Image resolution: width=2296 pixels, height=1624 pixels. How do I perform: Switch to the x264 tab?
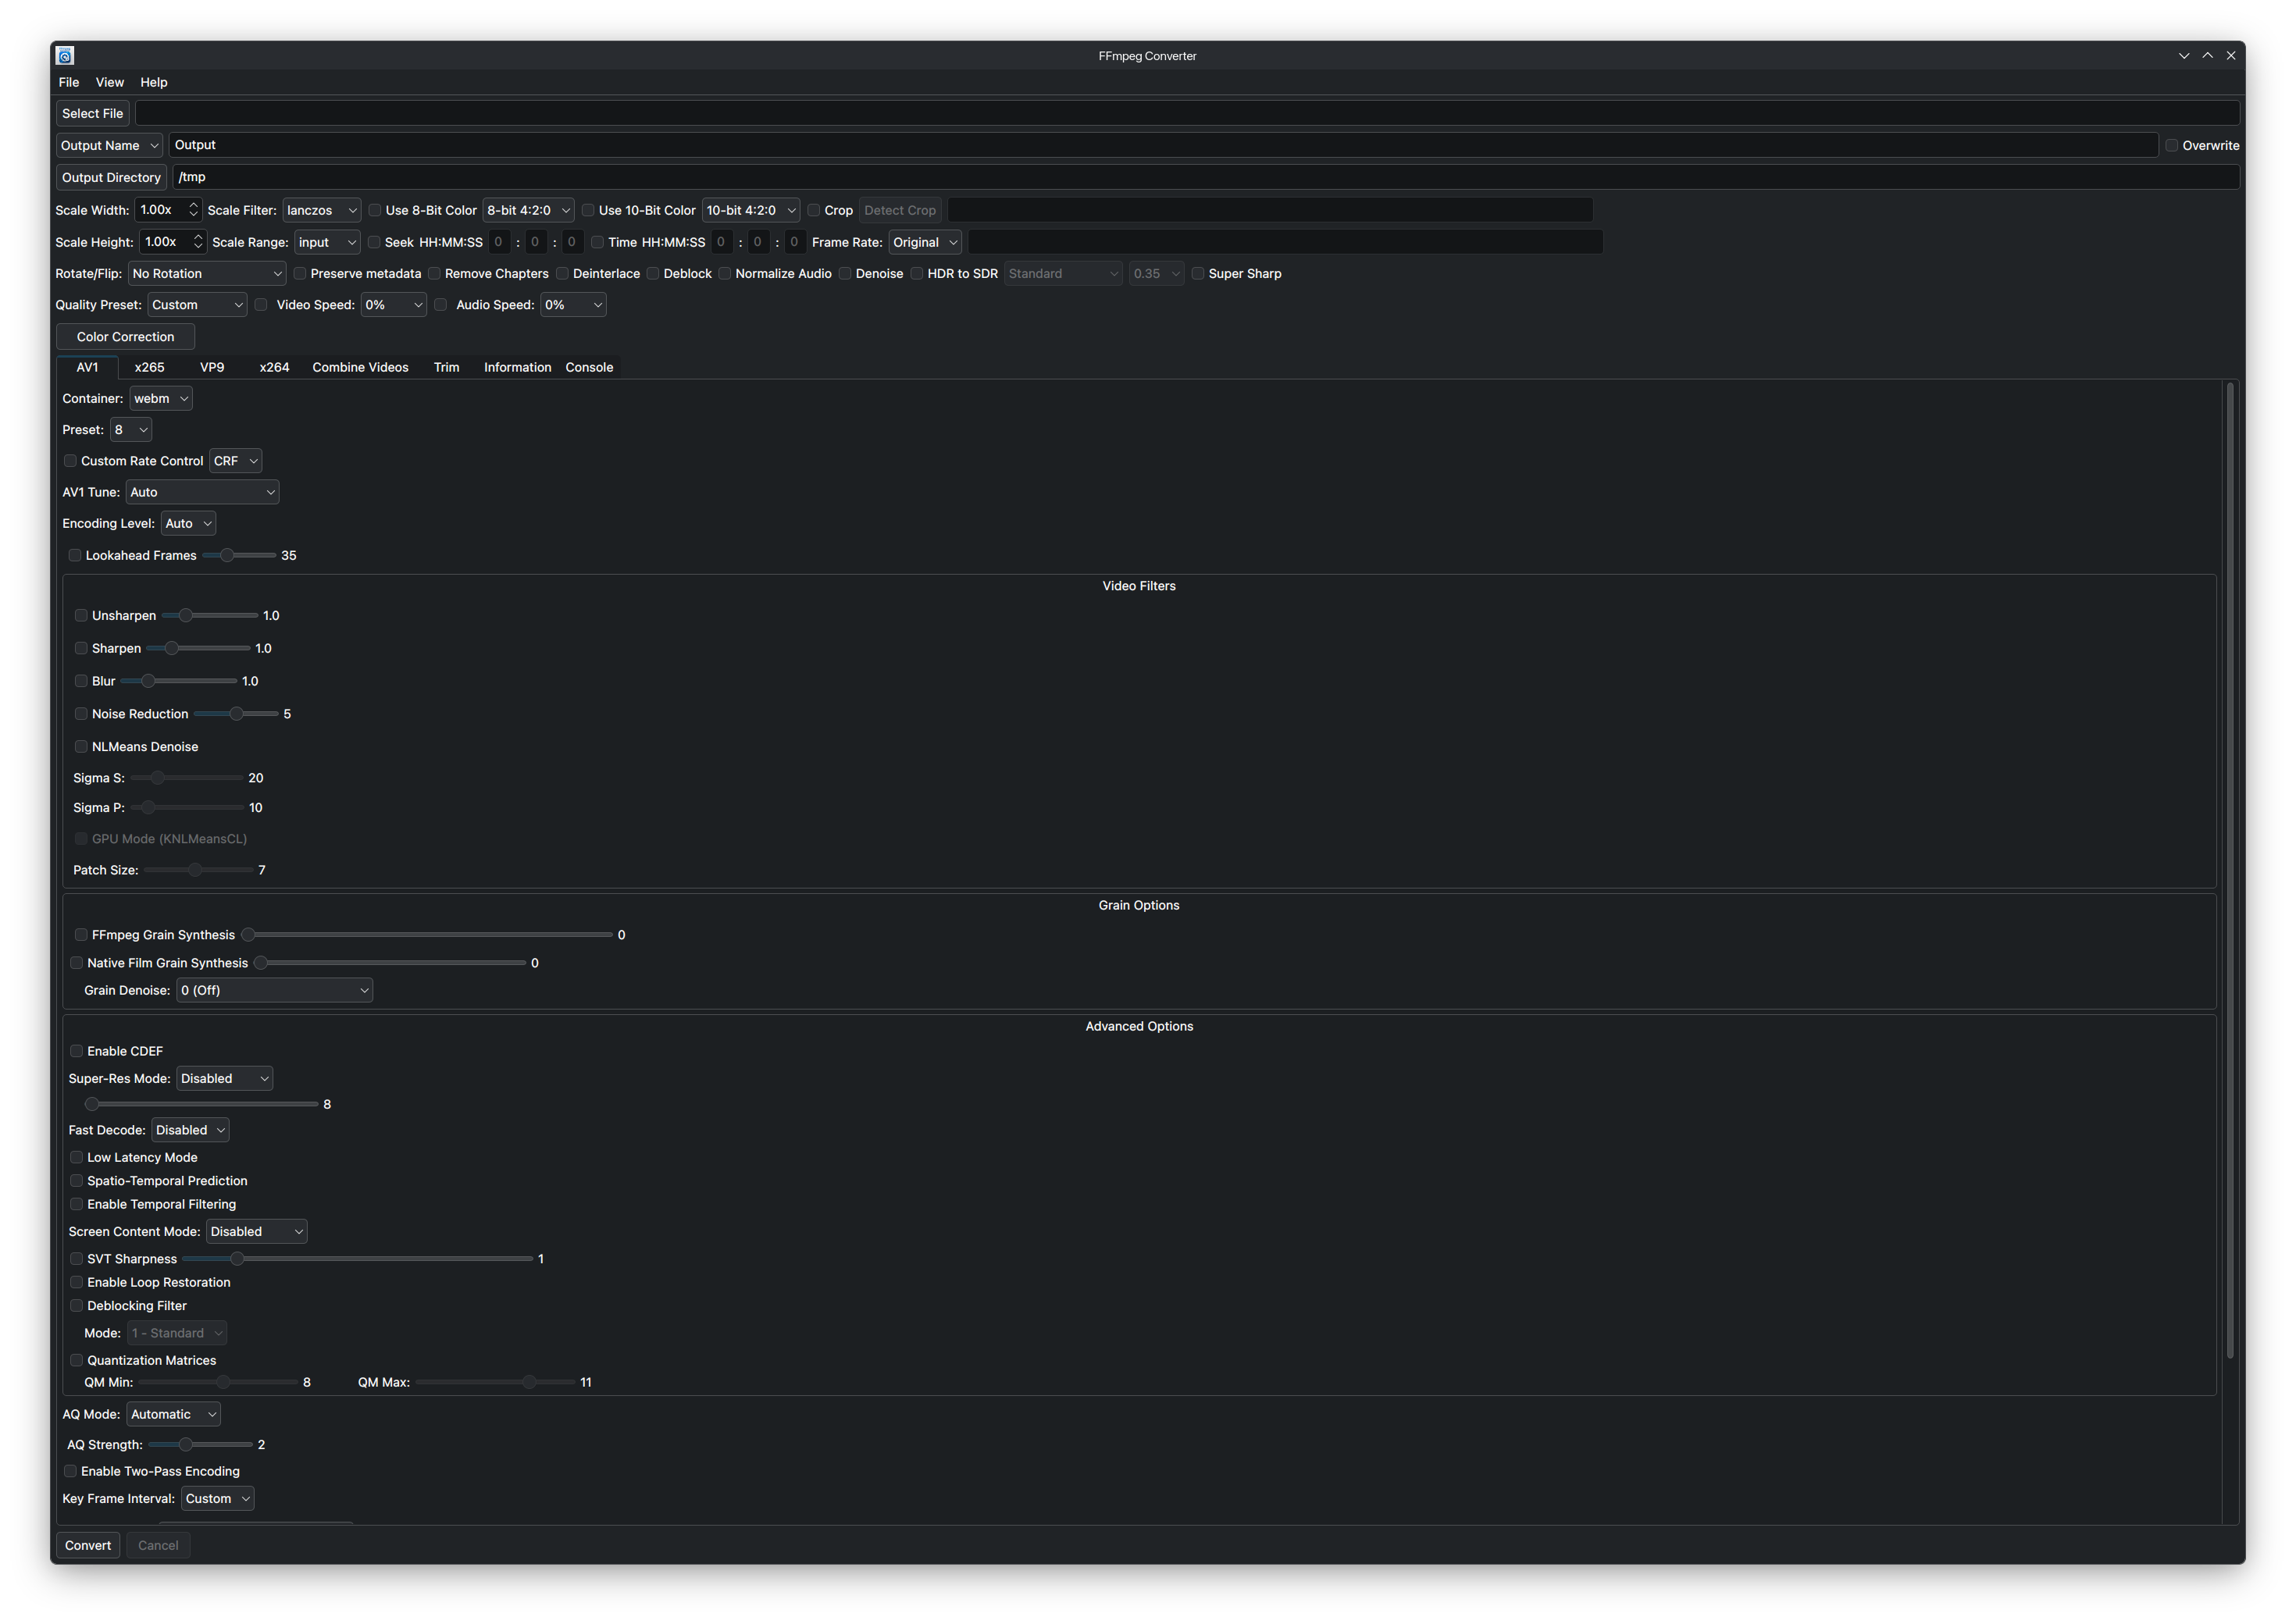click(274, 367)
